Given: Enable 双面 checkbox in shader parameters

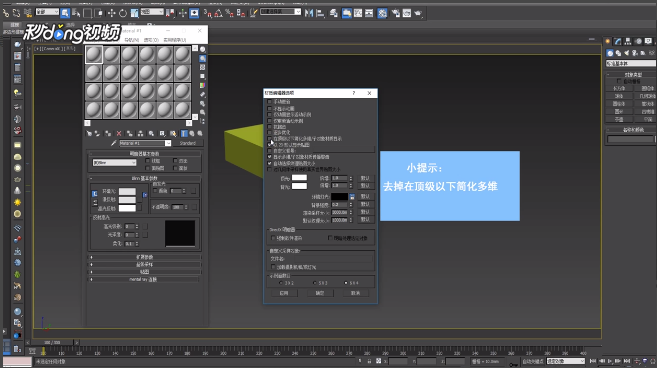Looking at the screenshot, I should click(176, 161).
